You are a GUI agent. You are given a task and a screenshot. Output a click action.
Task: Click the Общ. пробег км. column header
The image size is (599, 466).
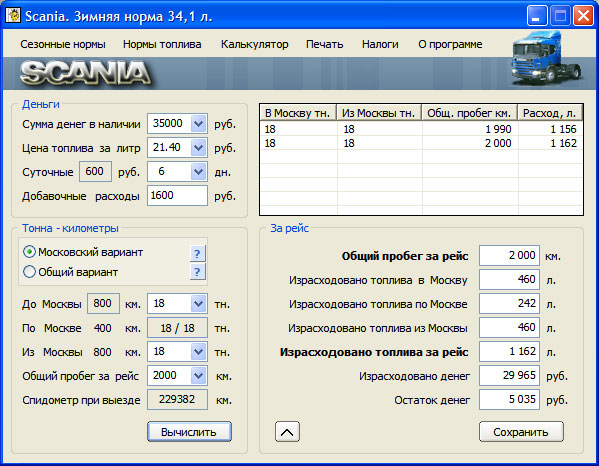point(469,113)
